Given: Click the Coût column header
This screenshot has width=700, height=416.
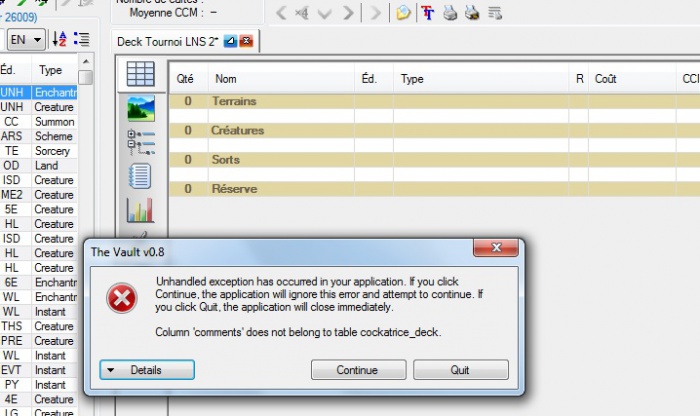Looking at the screenshot, I should 632,79.
